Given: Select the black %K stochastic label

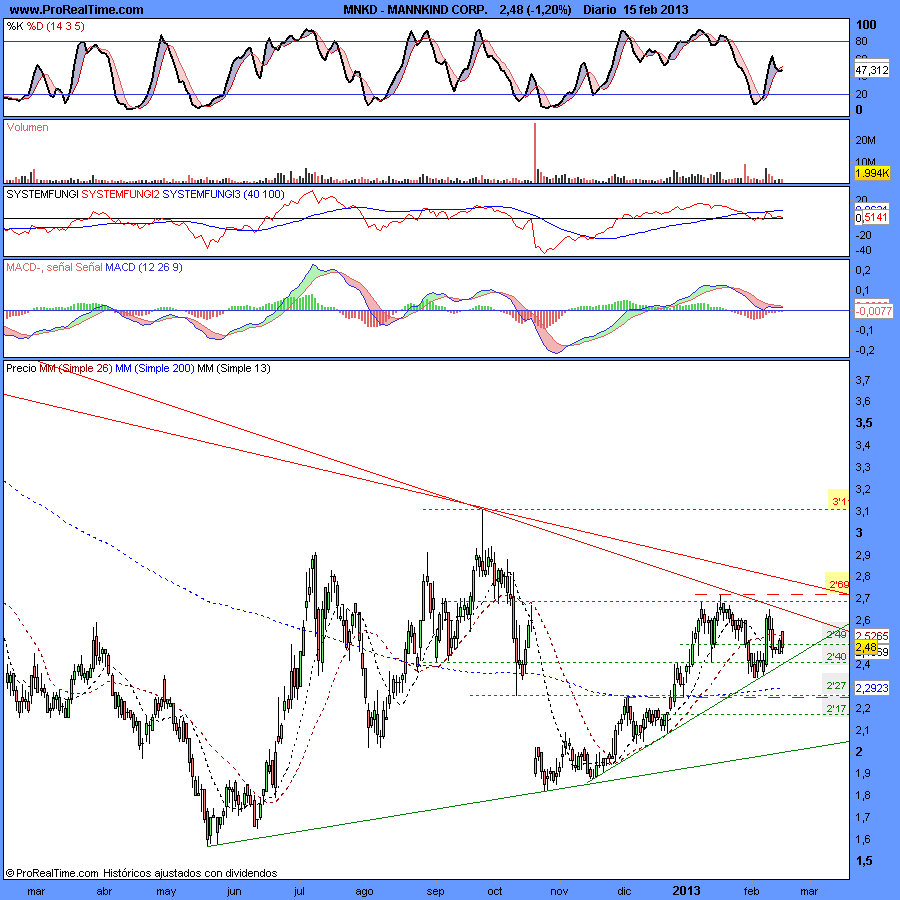Looking at the screenshot, I should point(15,26).
